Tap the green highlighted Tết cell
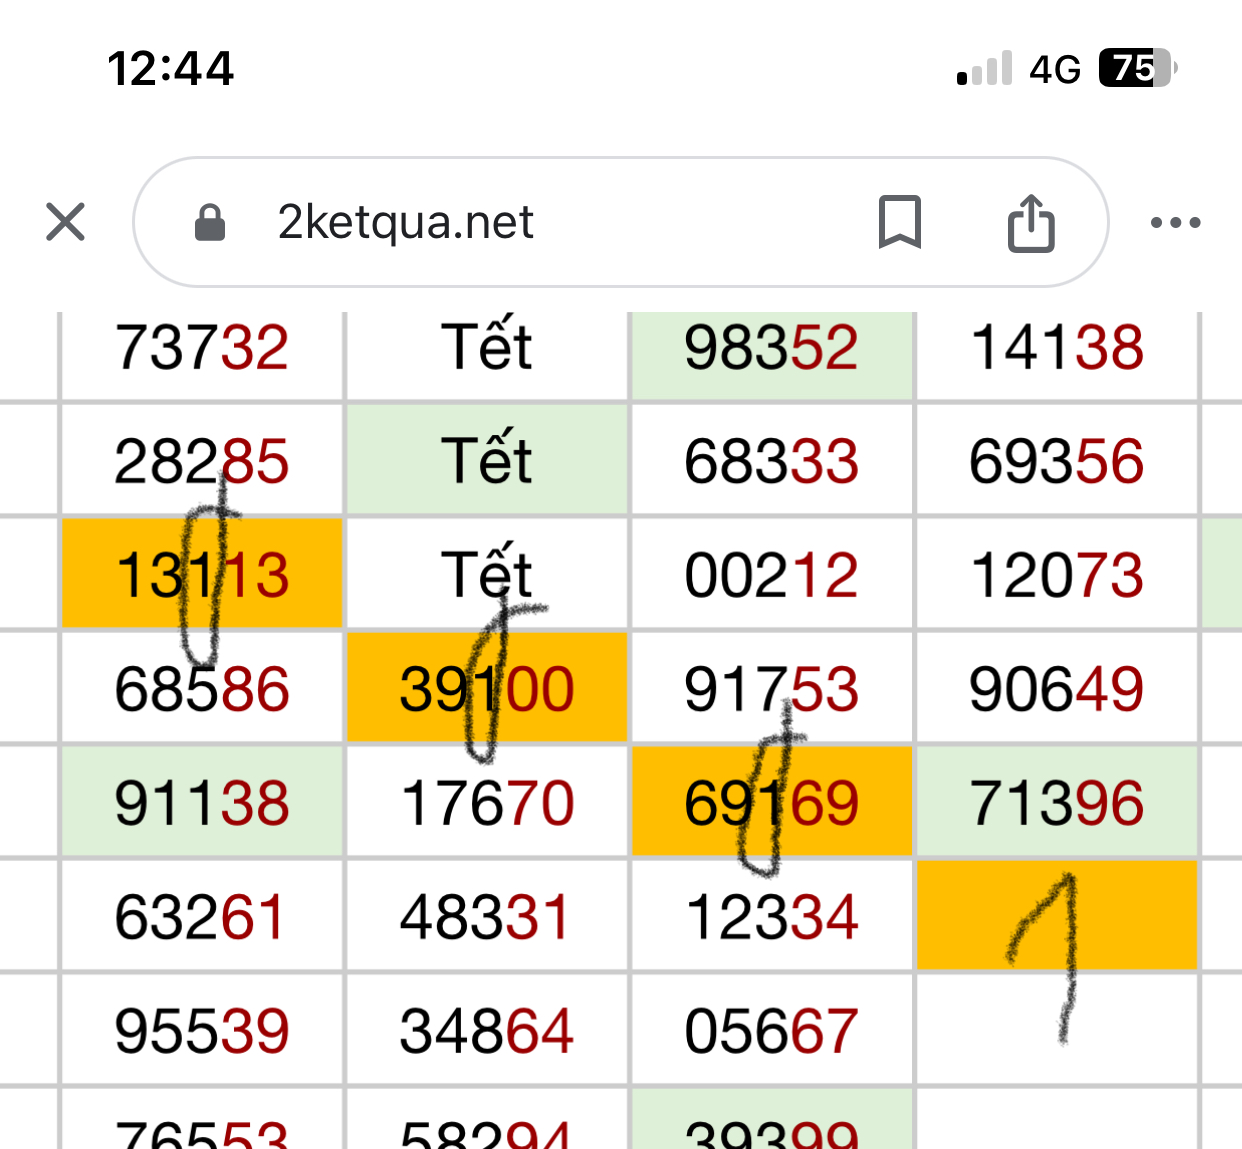Image resolution: width=1242 pixels, height=1149 pixels. [487, 461]
